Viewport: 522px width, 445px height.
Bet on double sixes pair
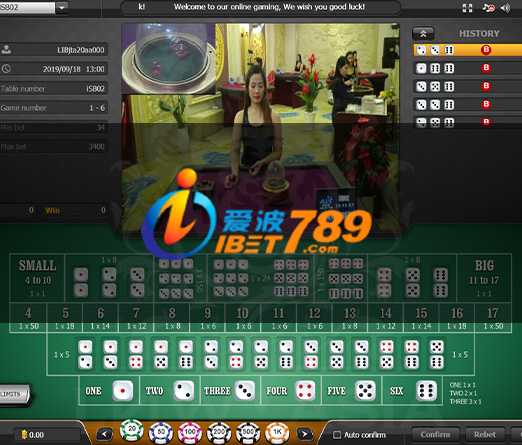440,282
